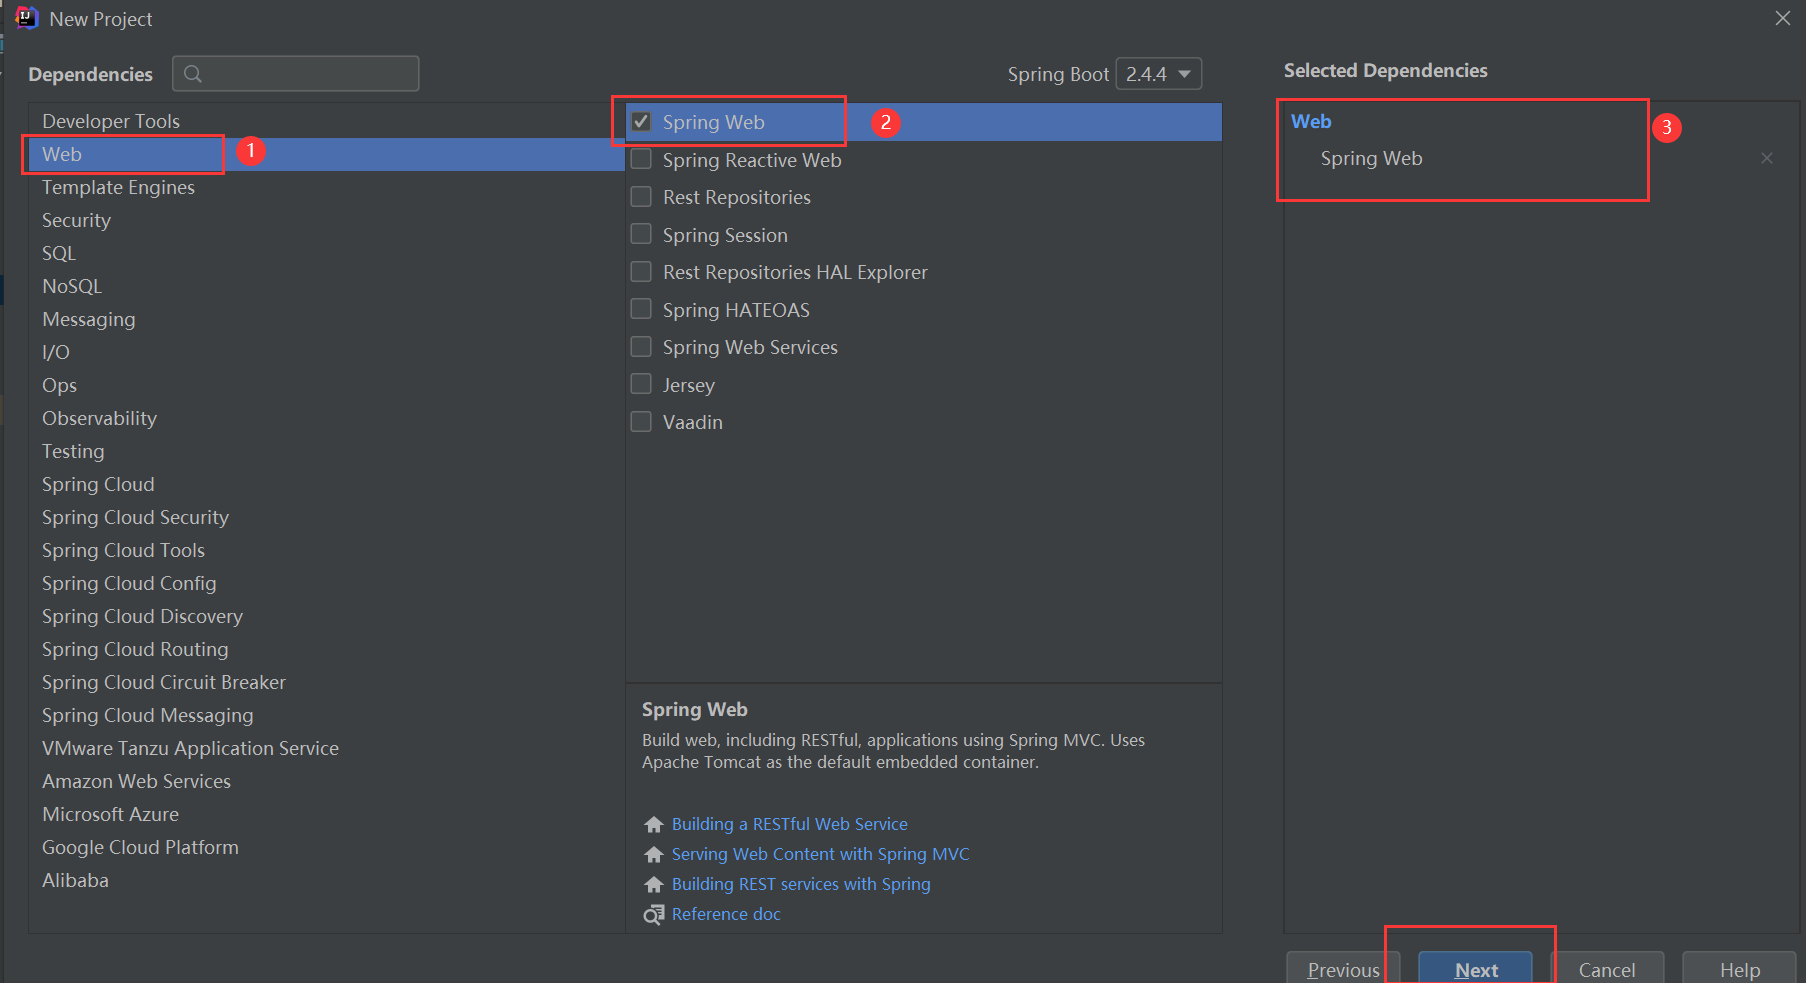Open Template Engines category
The height and width of the screenshot is (983, 1806).
327,187
